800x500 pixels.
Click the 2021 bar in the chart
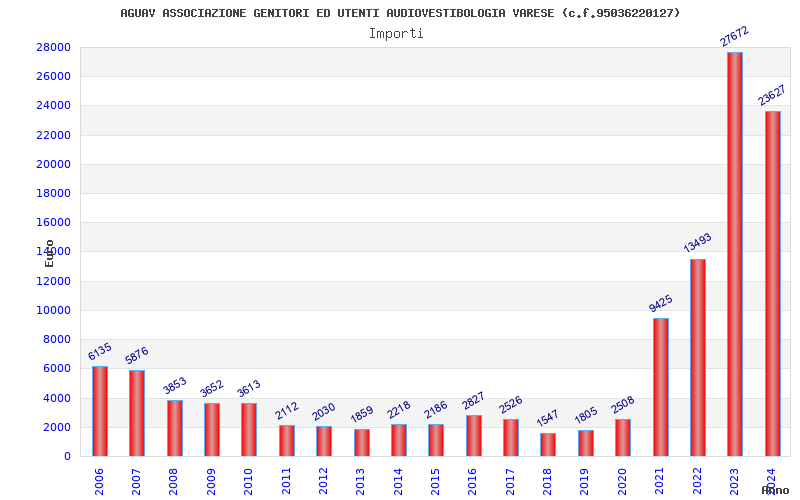(661, 387)
